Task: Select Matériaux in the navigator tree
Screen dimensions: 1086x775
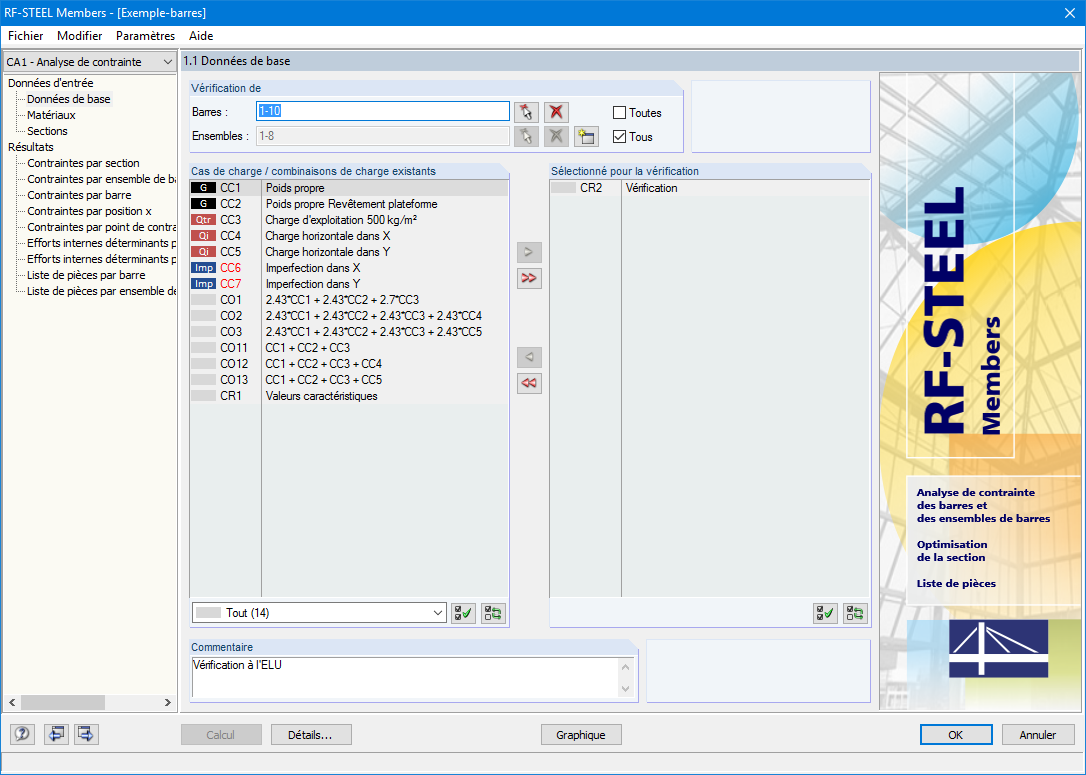Action: point(51,115)
